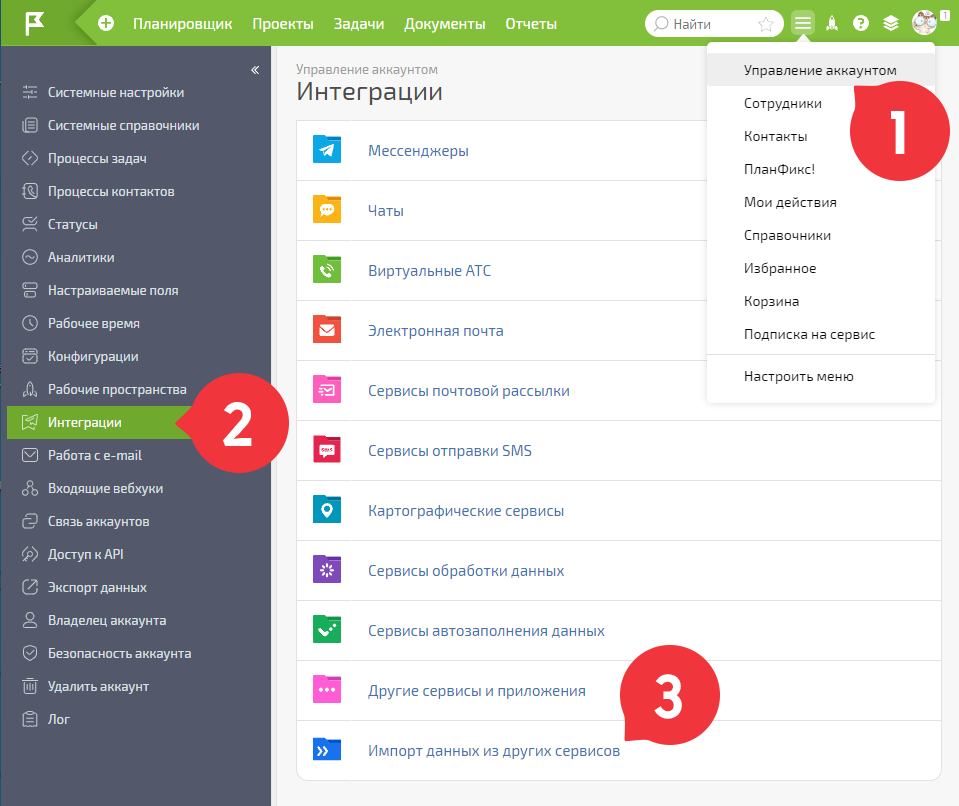Open the help question mark icon

tap(861, 23)
